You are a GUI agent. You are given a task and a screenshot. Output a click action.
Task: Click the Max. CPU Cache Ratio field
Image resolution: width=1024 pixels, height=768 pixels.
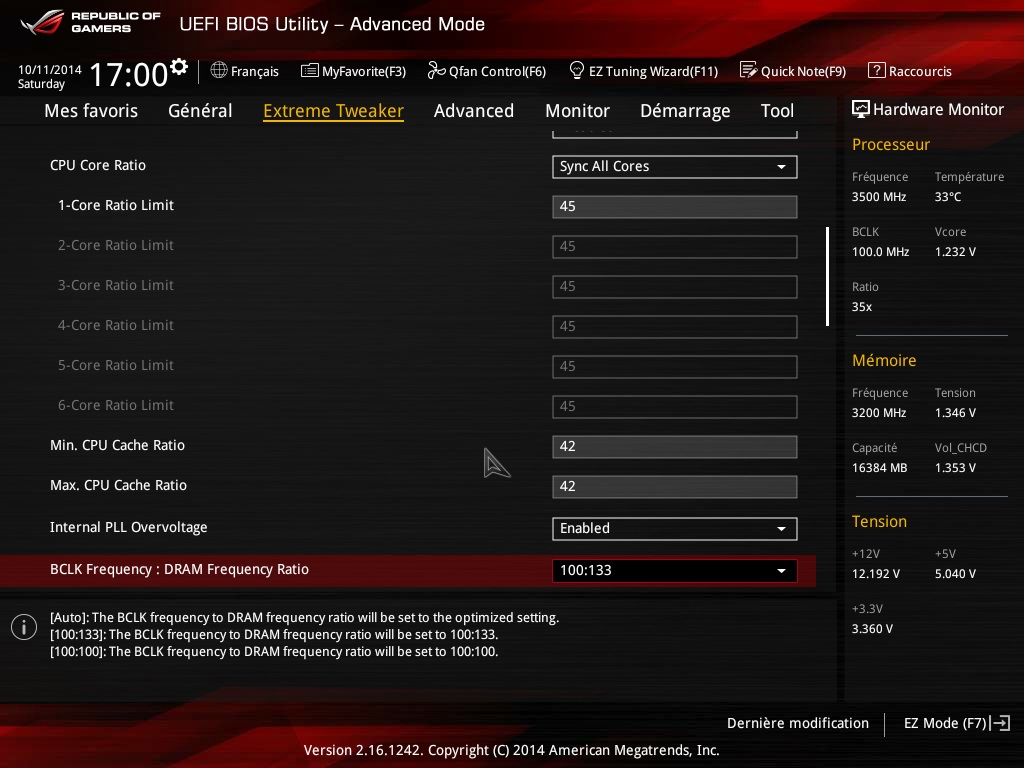(674, 487)
